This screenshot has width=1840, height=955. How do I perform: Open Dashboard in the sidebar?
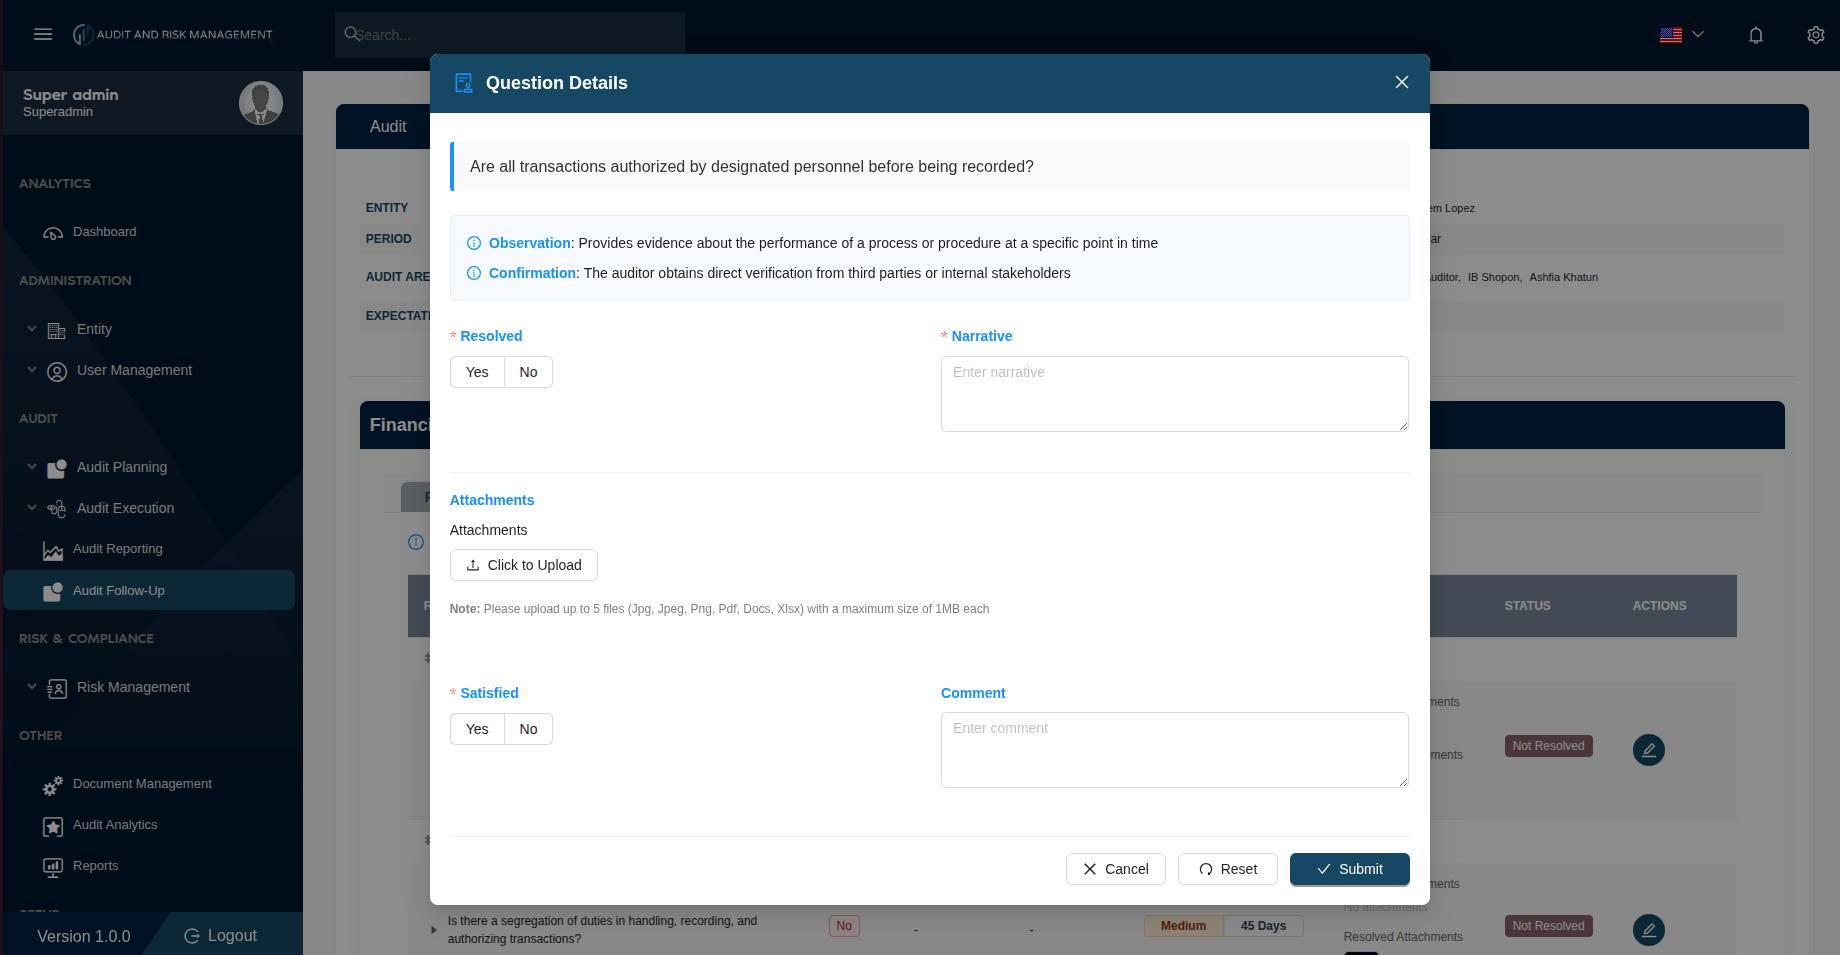(104, 232)
